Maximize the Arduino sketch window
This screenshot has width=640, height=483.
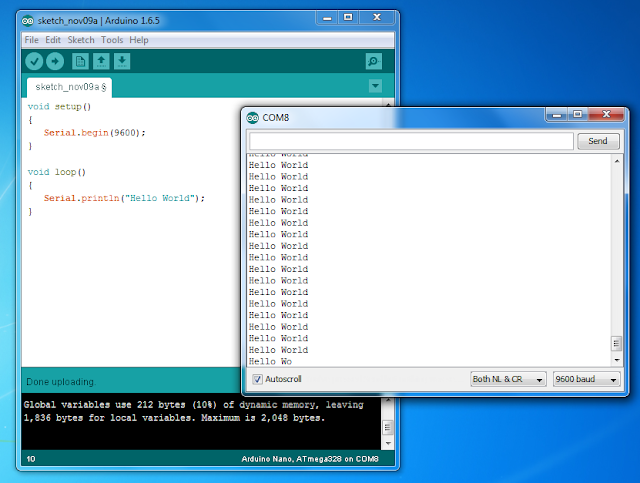tap(348, 18)
